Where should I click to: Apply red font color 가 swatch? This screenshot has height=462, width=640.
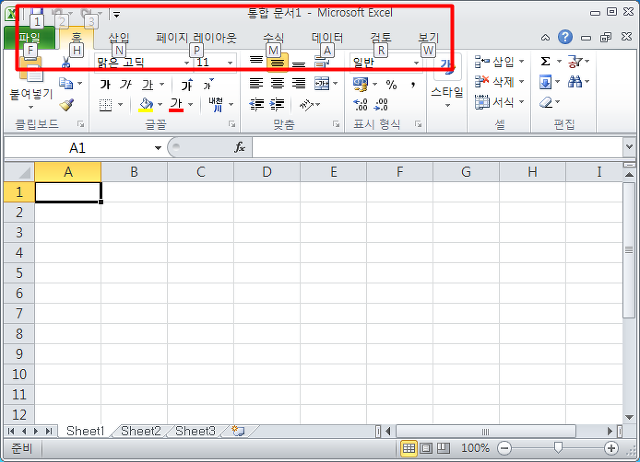pos(176,104)
